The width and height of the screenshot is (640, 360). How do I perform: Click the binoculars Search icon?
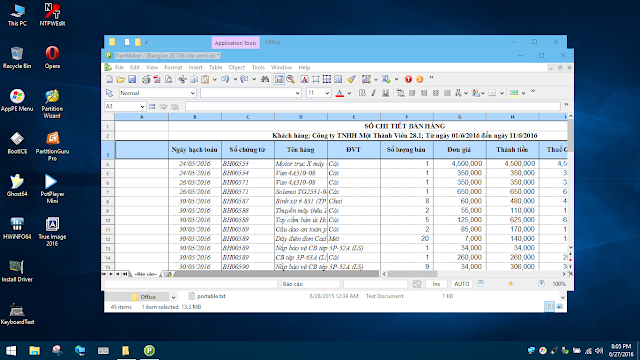coord(265,79)
